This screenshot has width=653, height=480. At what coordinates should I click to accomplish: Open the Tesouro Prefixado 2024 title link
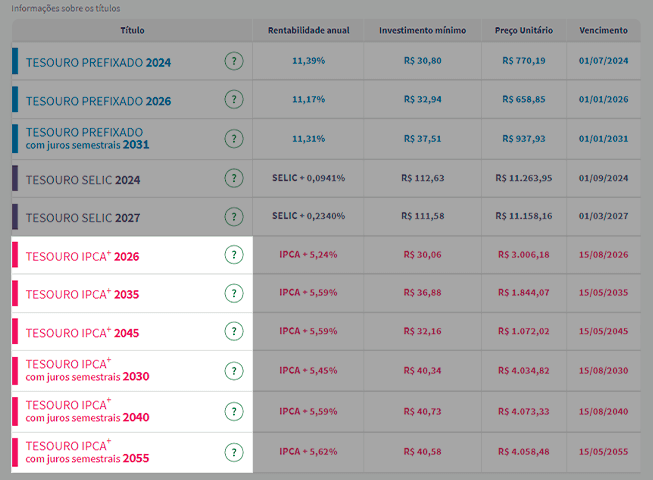click(98, 63)
